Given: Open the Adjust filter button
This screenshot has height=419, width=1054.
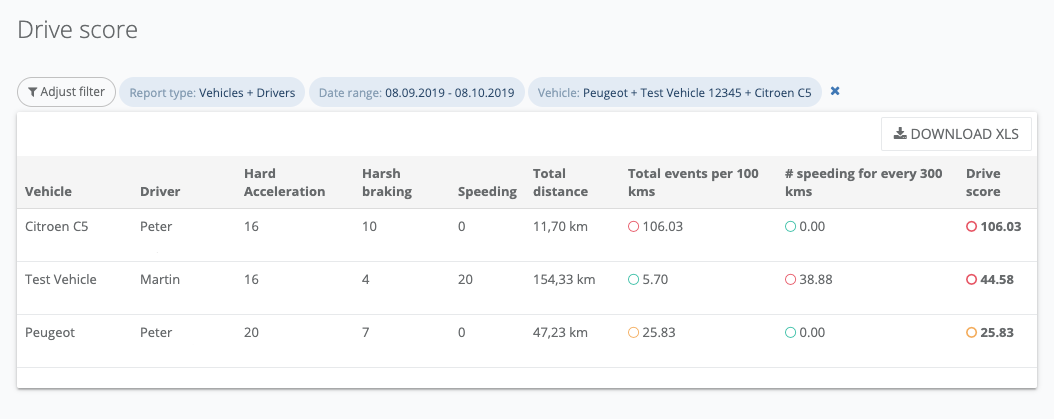Looking at the screenshot, I should pyautogui.click(x=67, y=92).
